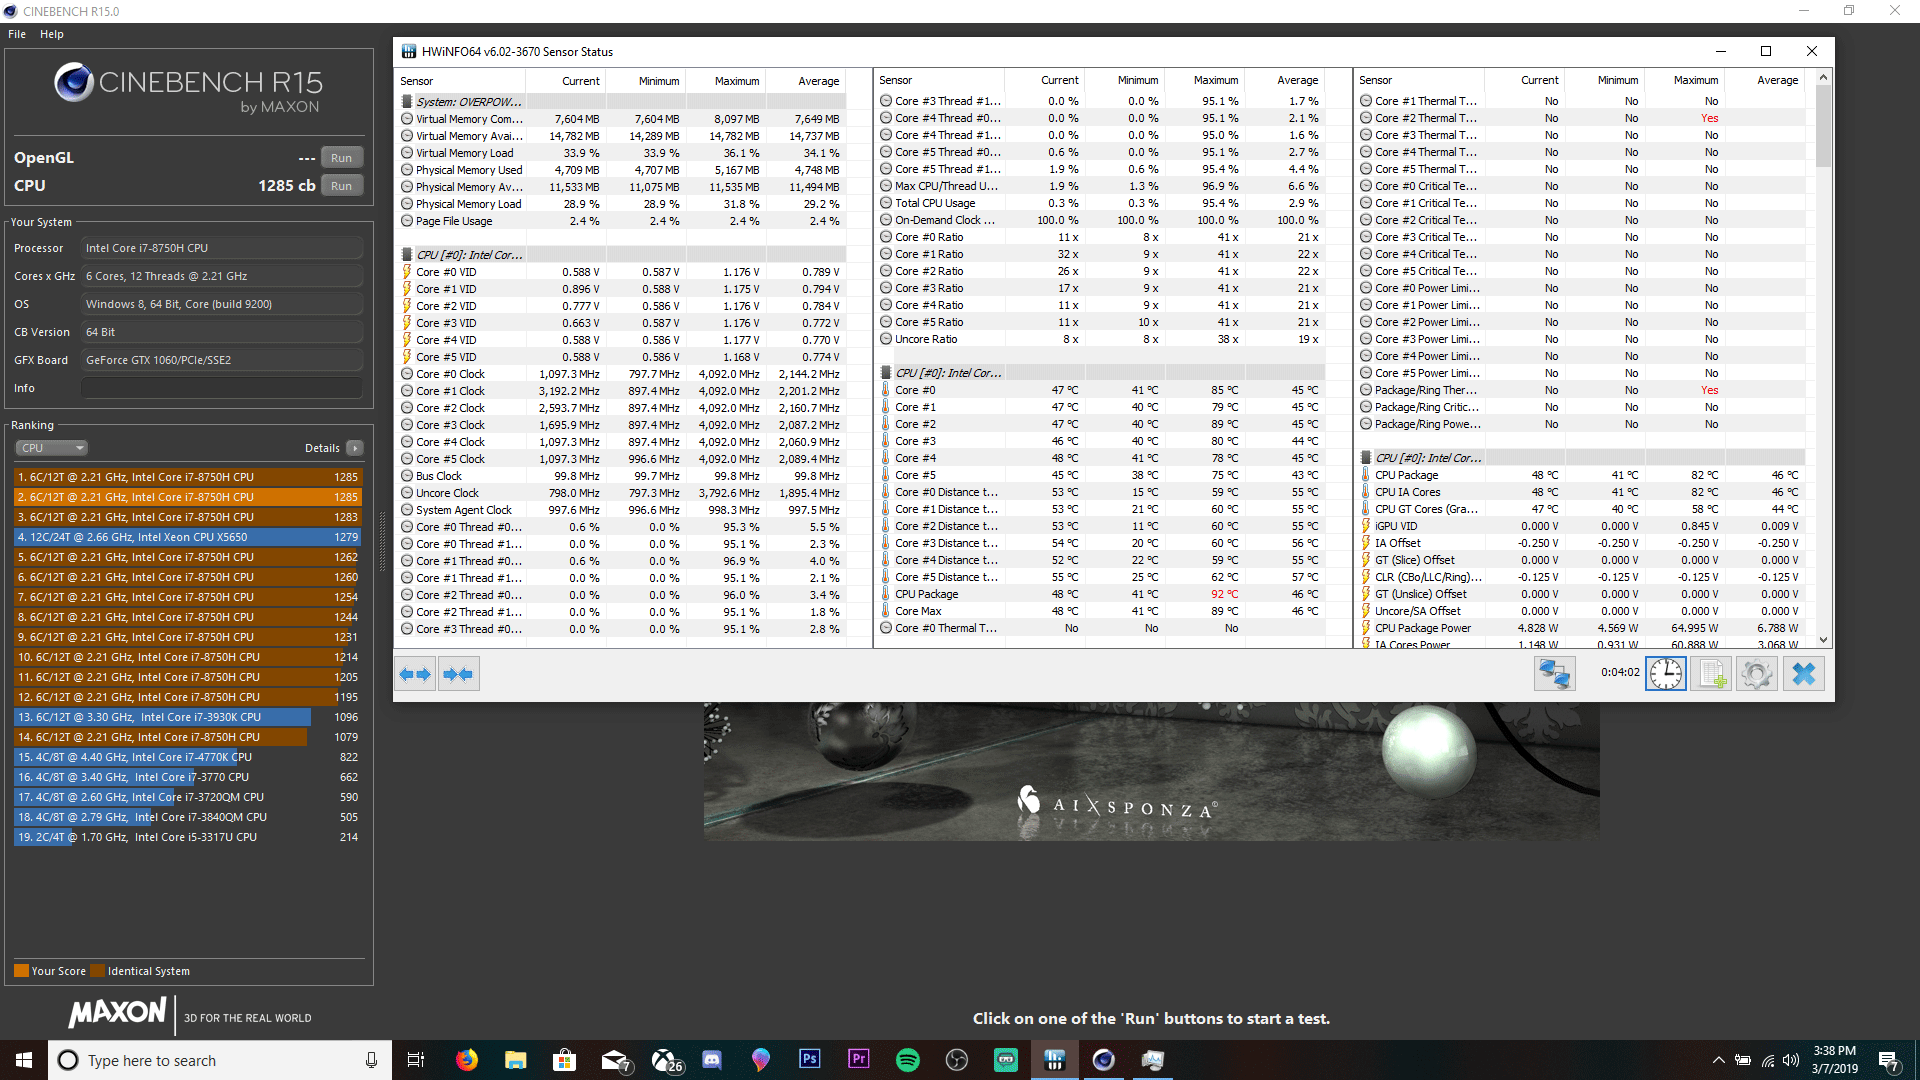Select Total CPU Usage row
This screenshot has height=1080, width=1920.
pos(1102,203)
